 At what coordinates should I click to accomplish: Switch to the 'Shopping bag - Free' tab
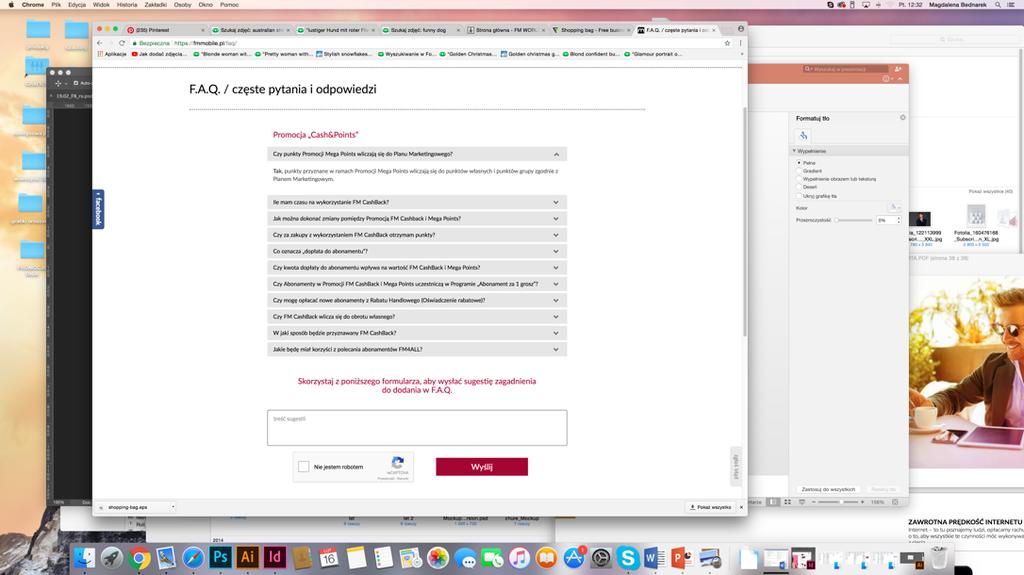click(x=591, y=30)
